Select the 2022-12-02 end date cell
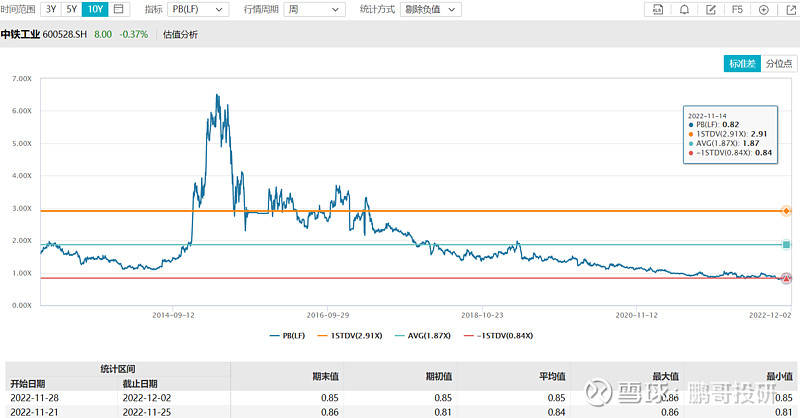 [x=147, y=398]
